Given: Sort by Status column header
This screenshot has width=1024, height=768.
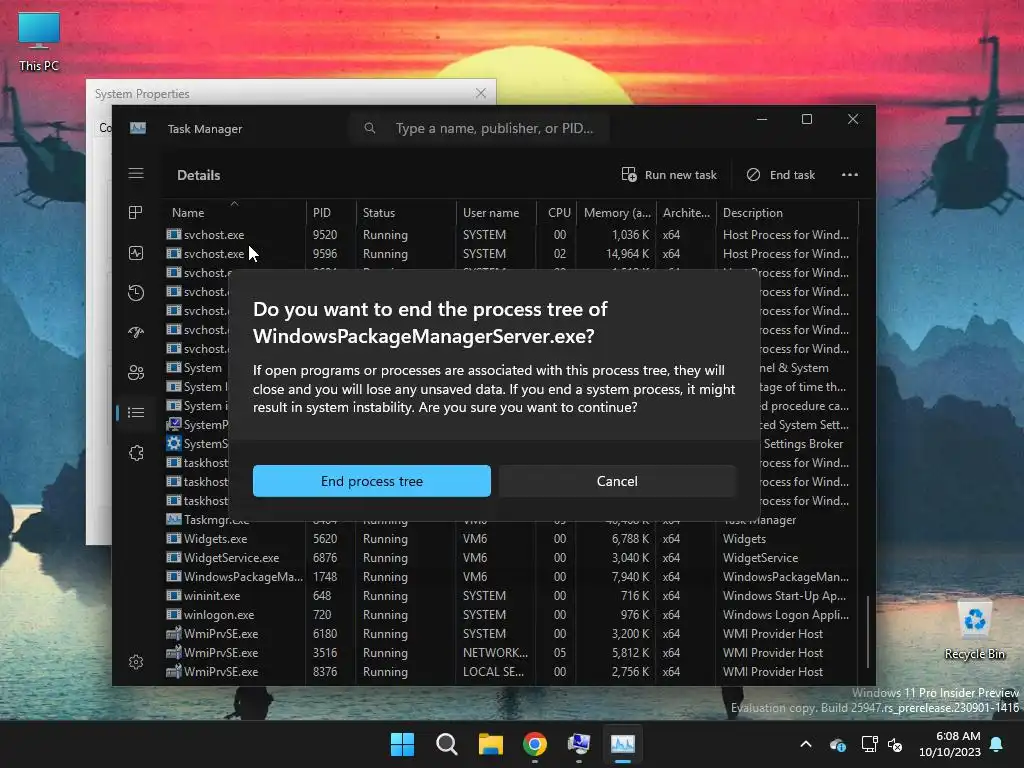Looking at the screenshot, I should click(406, 212).
